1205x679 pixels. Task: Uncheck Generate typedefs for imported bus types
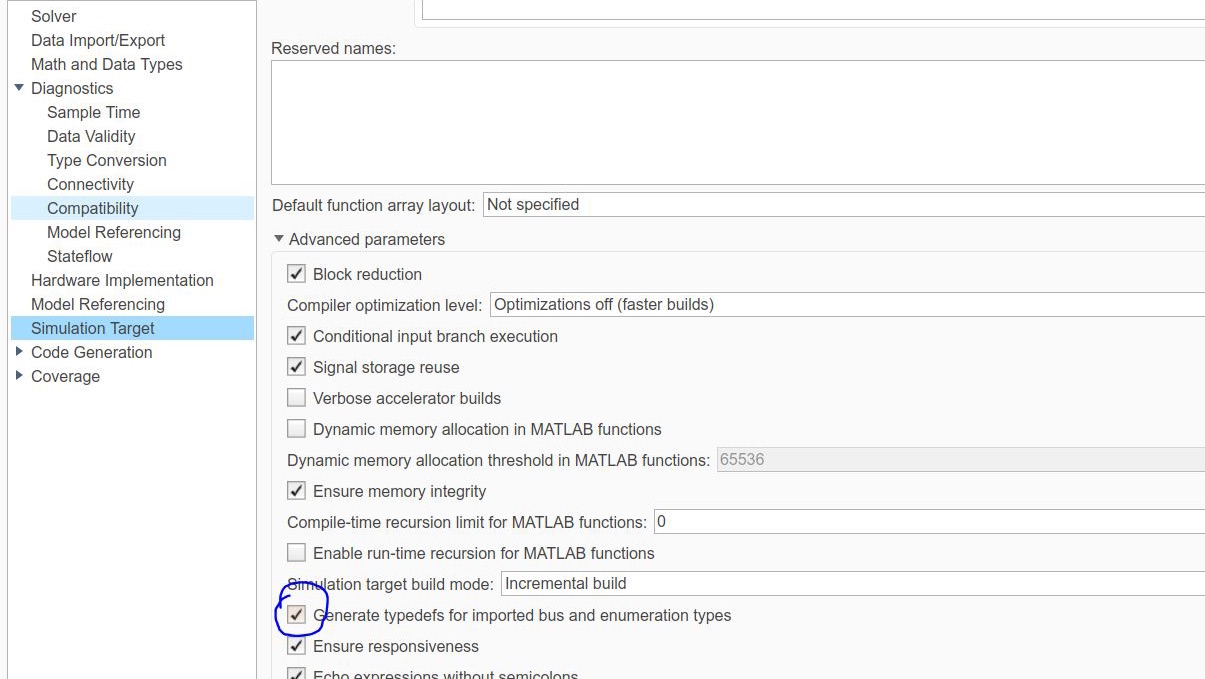tap(296, 615)
